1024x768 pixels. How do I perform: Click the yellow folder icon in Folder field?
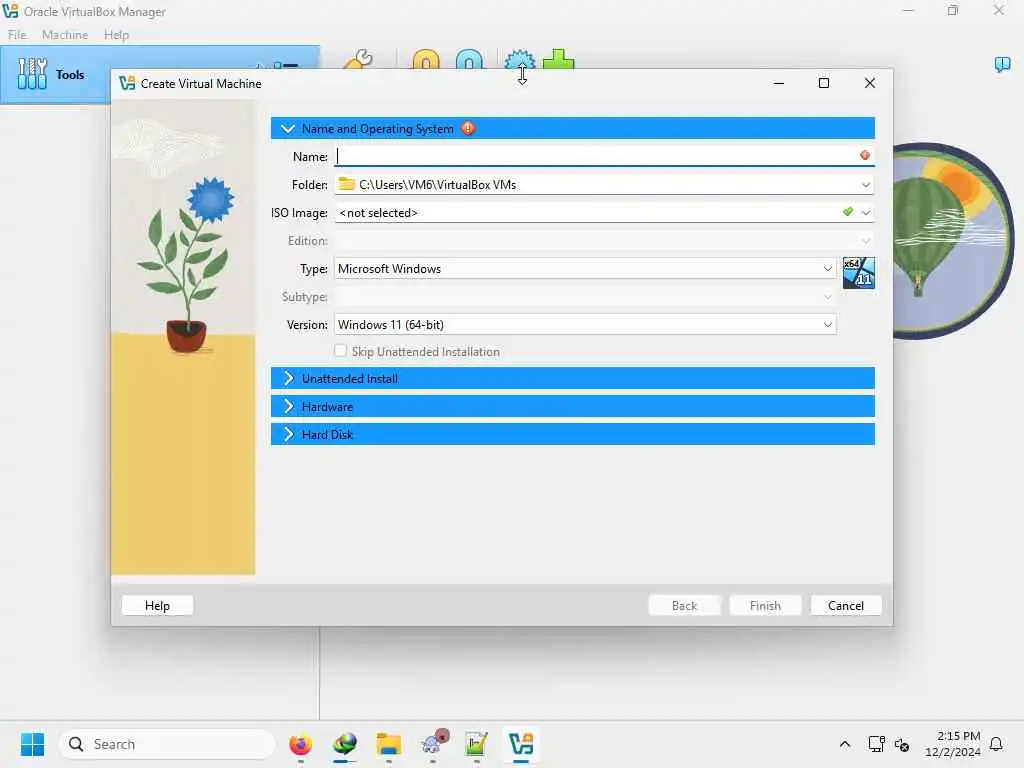click(347, 185)
